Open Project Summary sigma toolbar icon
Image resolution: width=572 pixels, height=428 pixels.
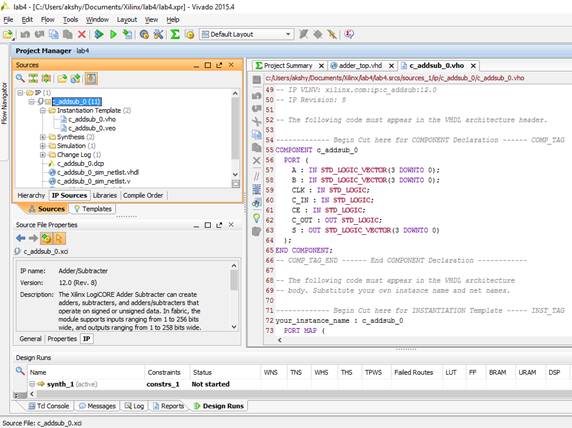(175, 34)
